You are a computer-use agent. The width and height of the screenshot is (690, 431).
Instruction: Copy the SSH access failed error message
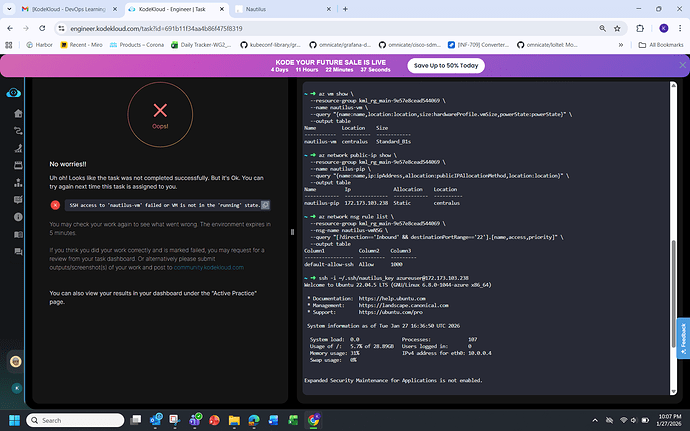pyautogui.click(x=265, y=205)
